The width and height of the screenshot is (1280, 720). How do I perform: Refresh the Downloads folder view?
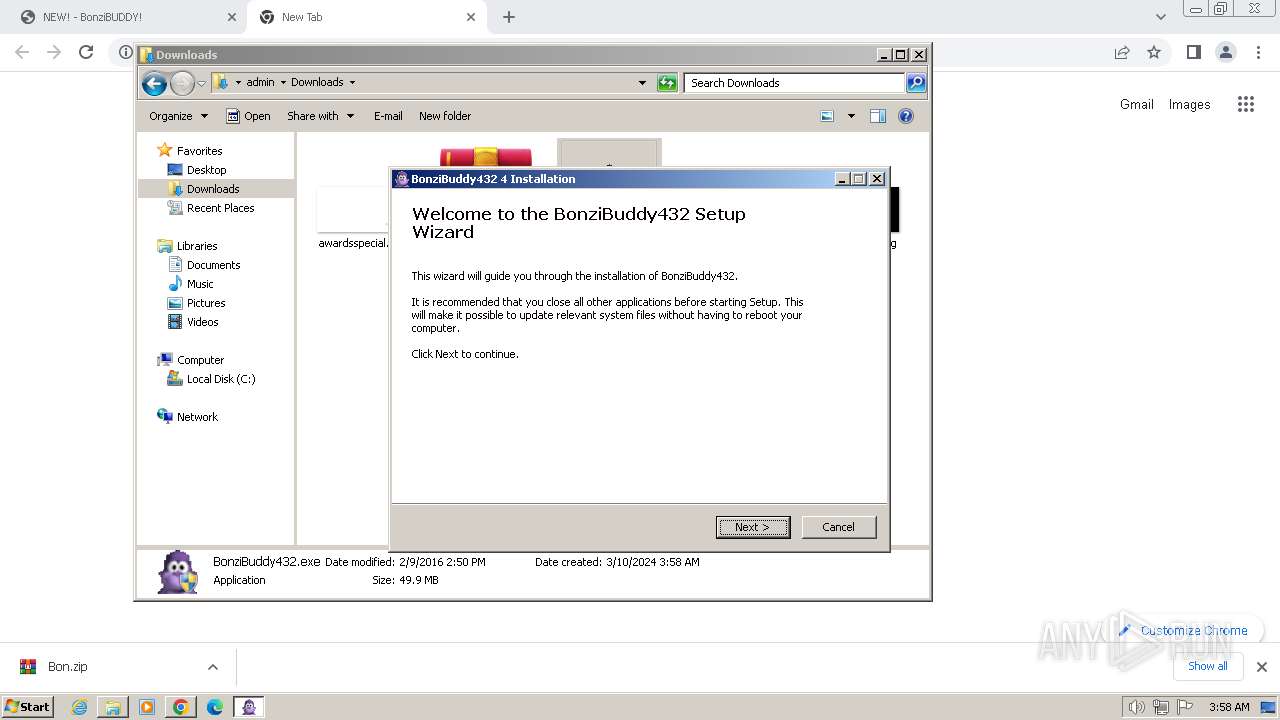(x=667, y=83)
